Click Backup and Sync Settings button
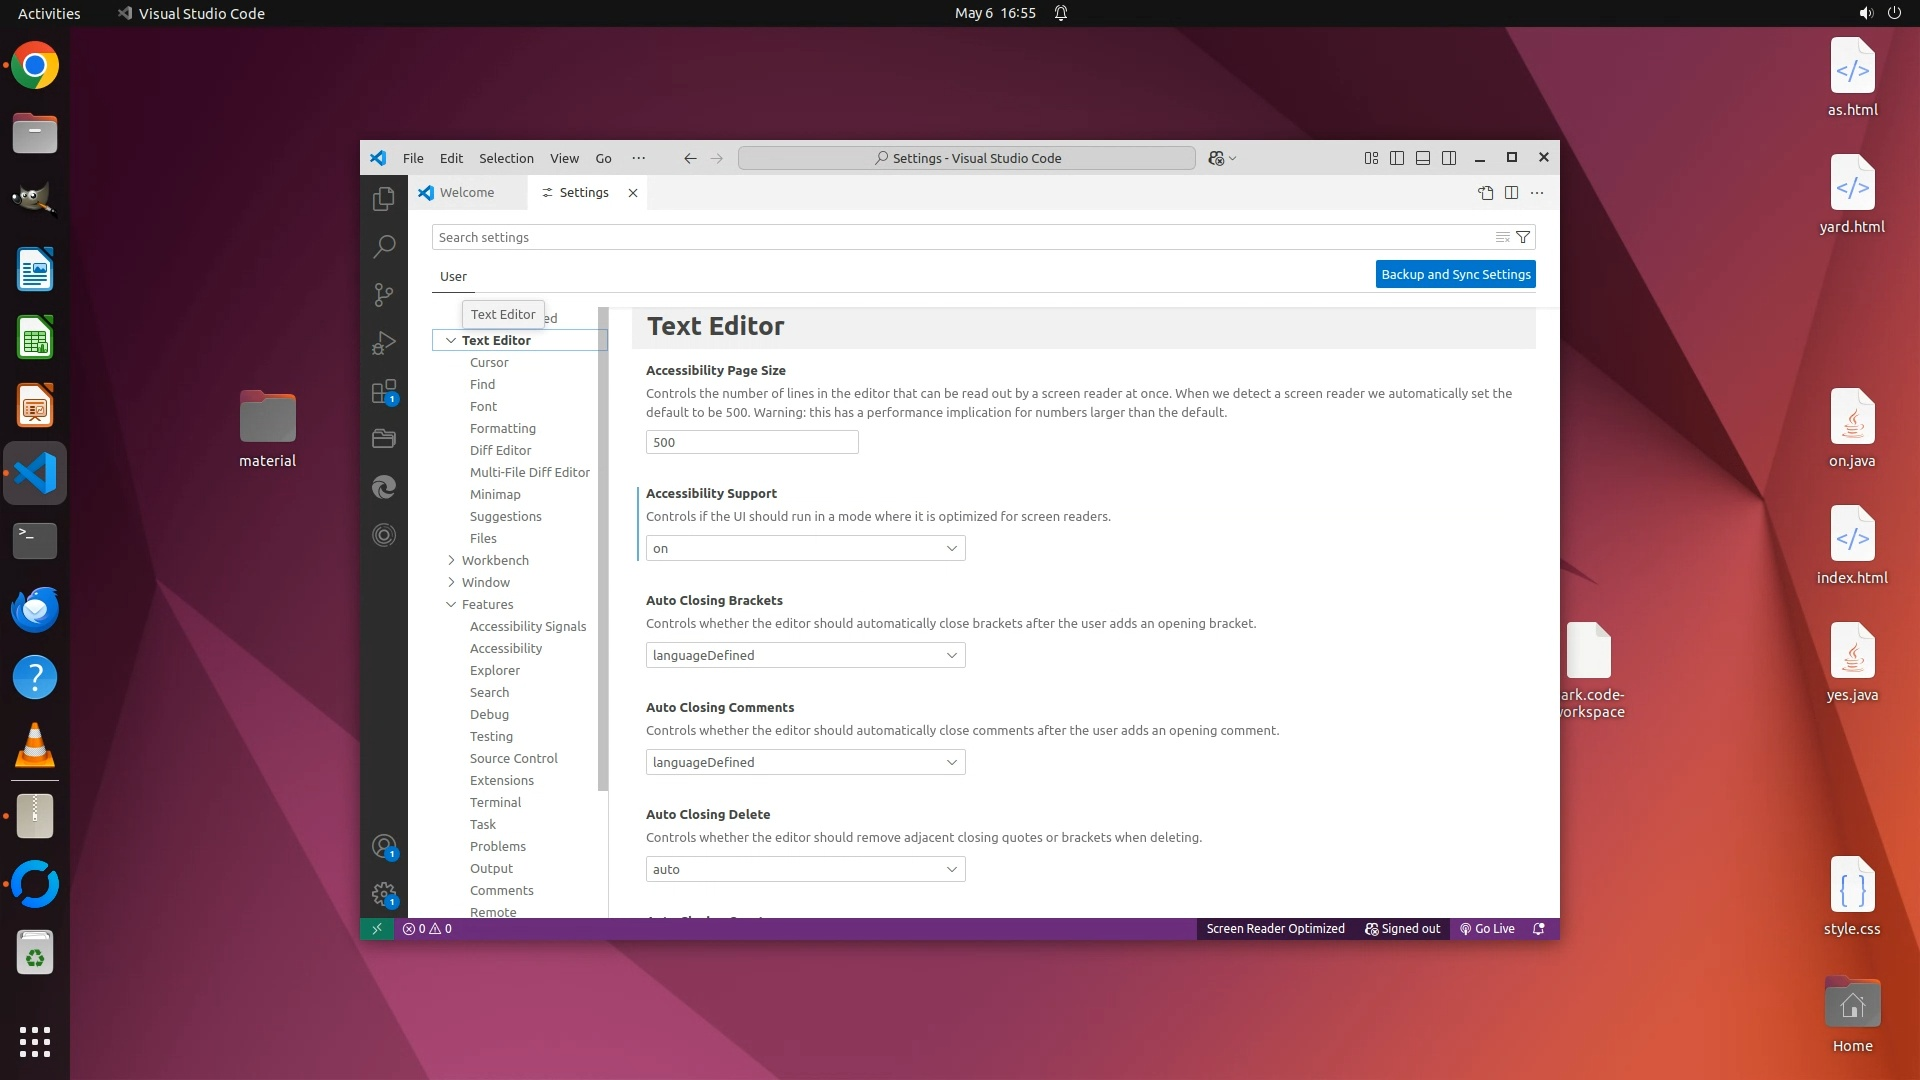 (1455, 274)
